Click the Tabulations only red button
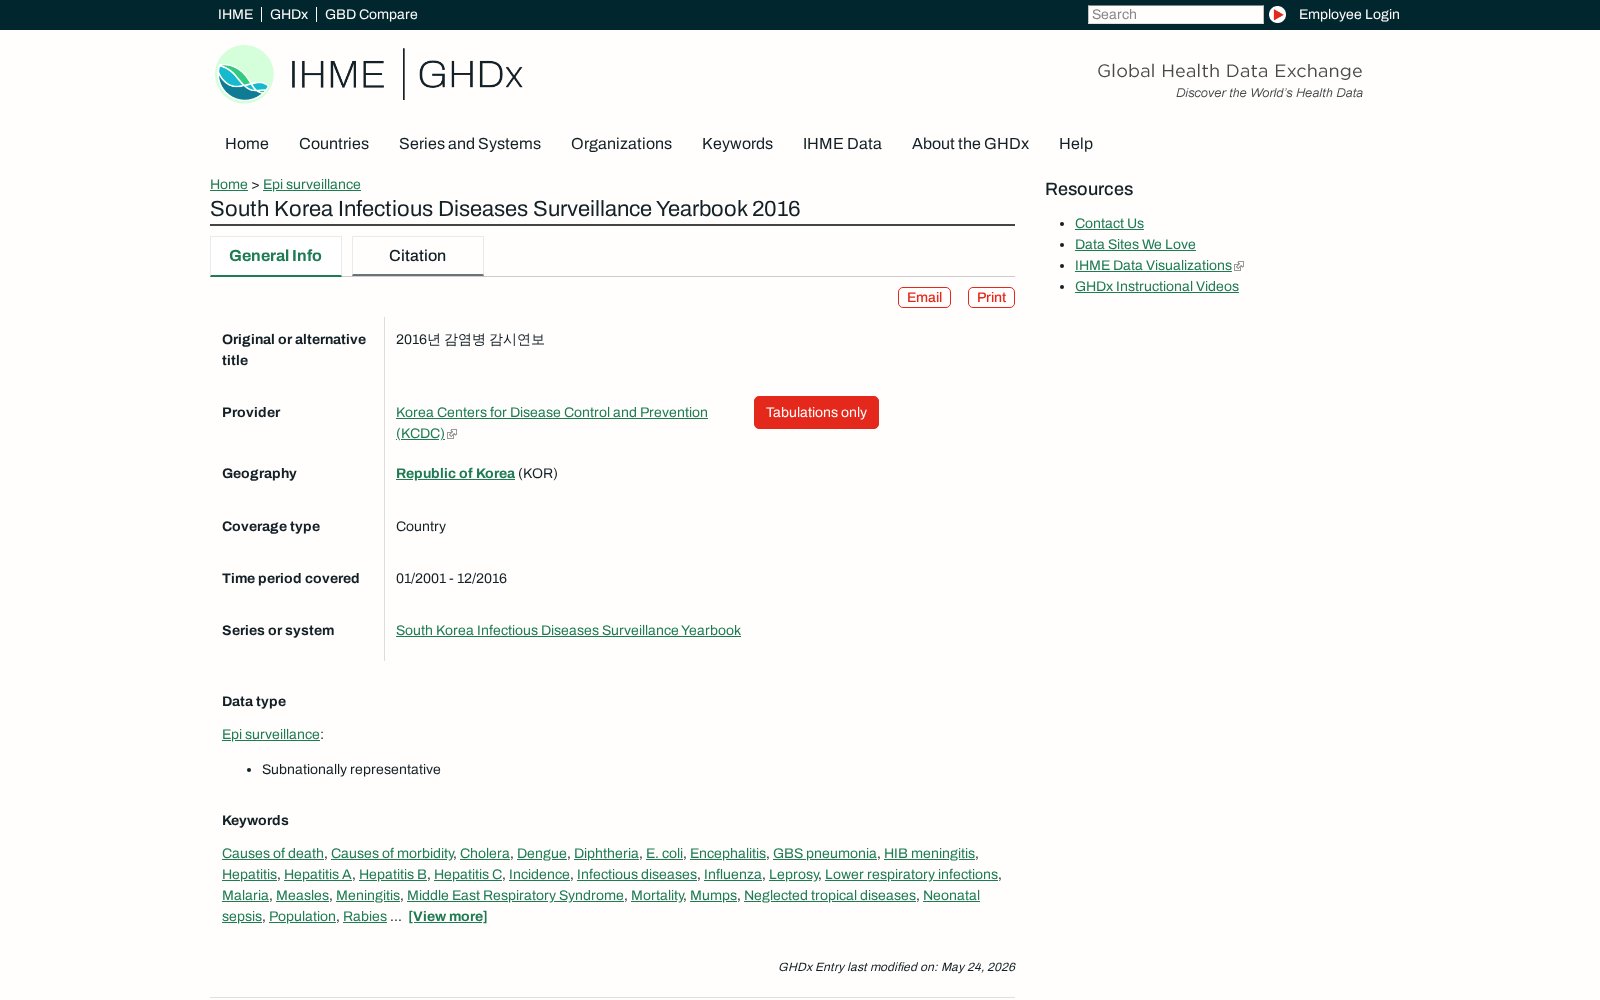The width and height of the screenshot is (1600, 1000). click(x=816, y=413)
